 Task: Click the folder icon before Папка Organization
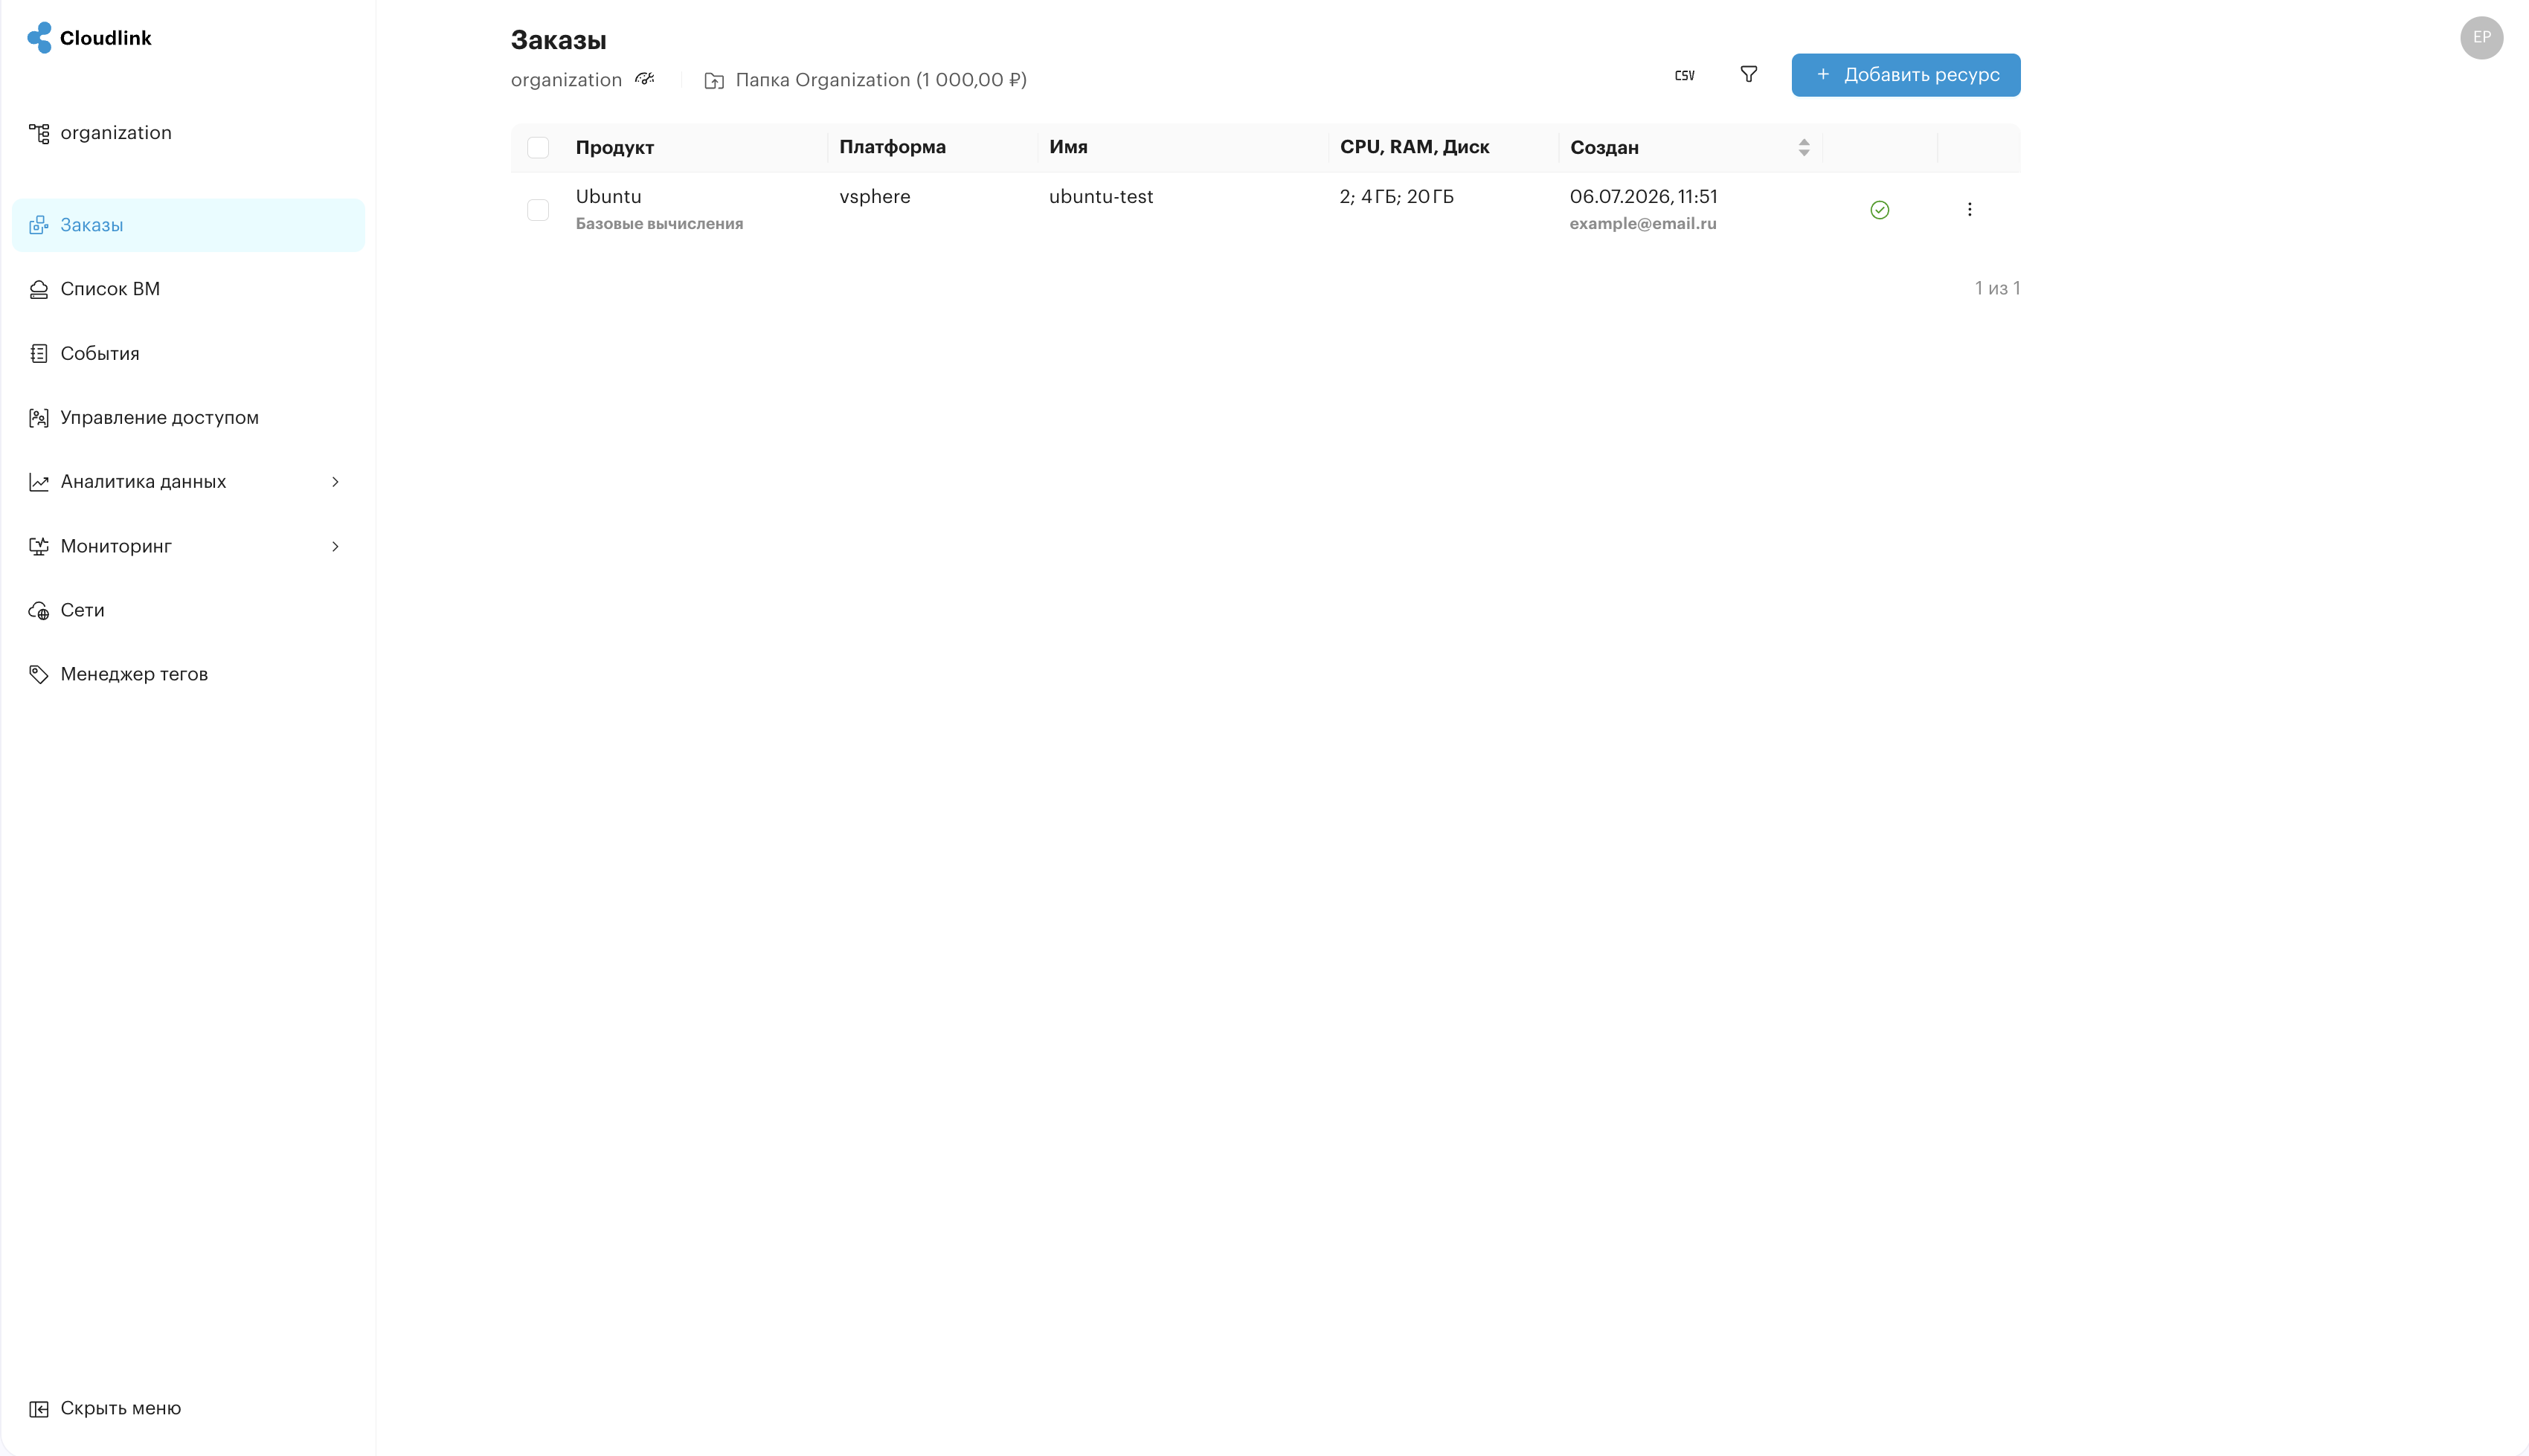[714, 80]
